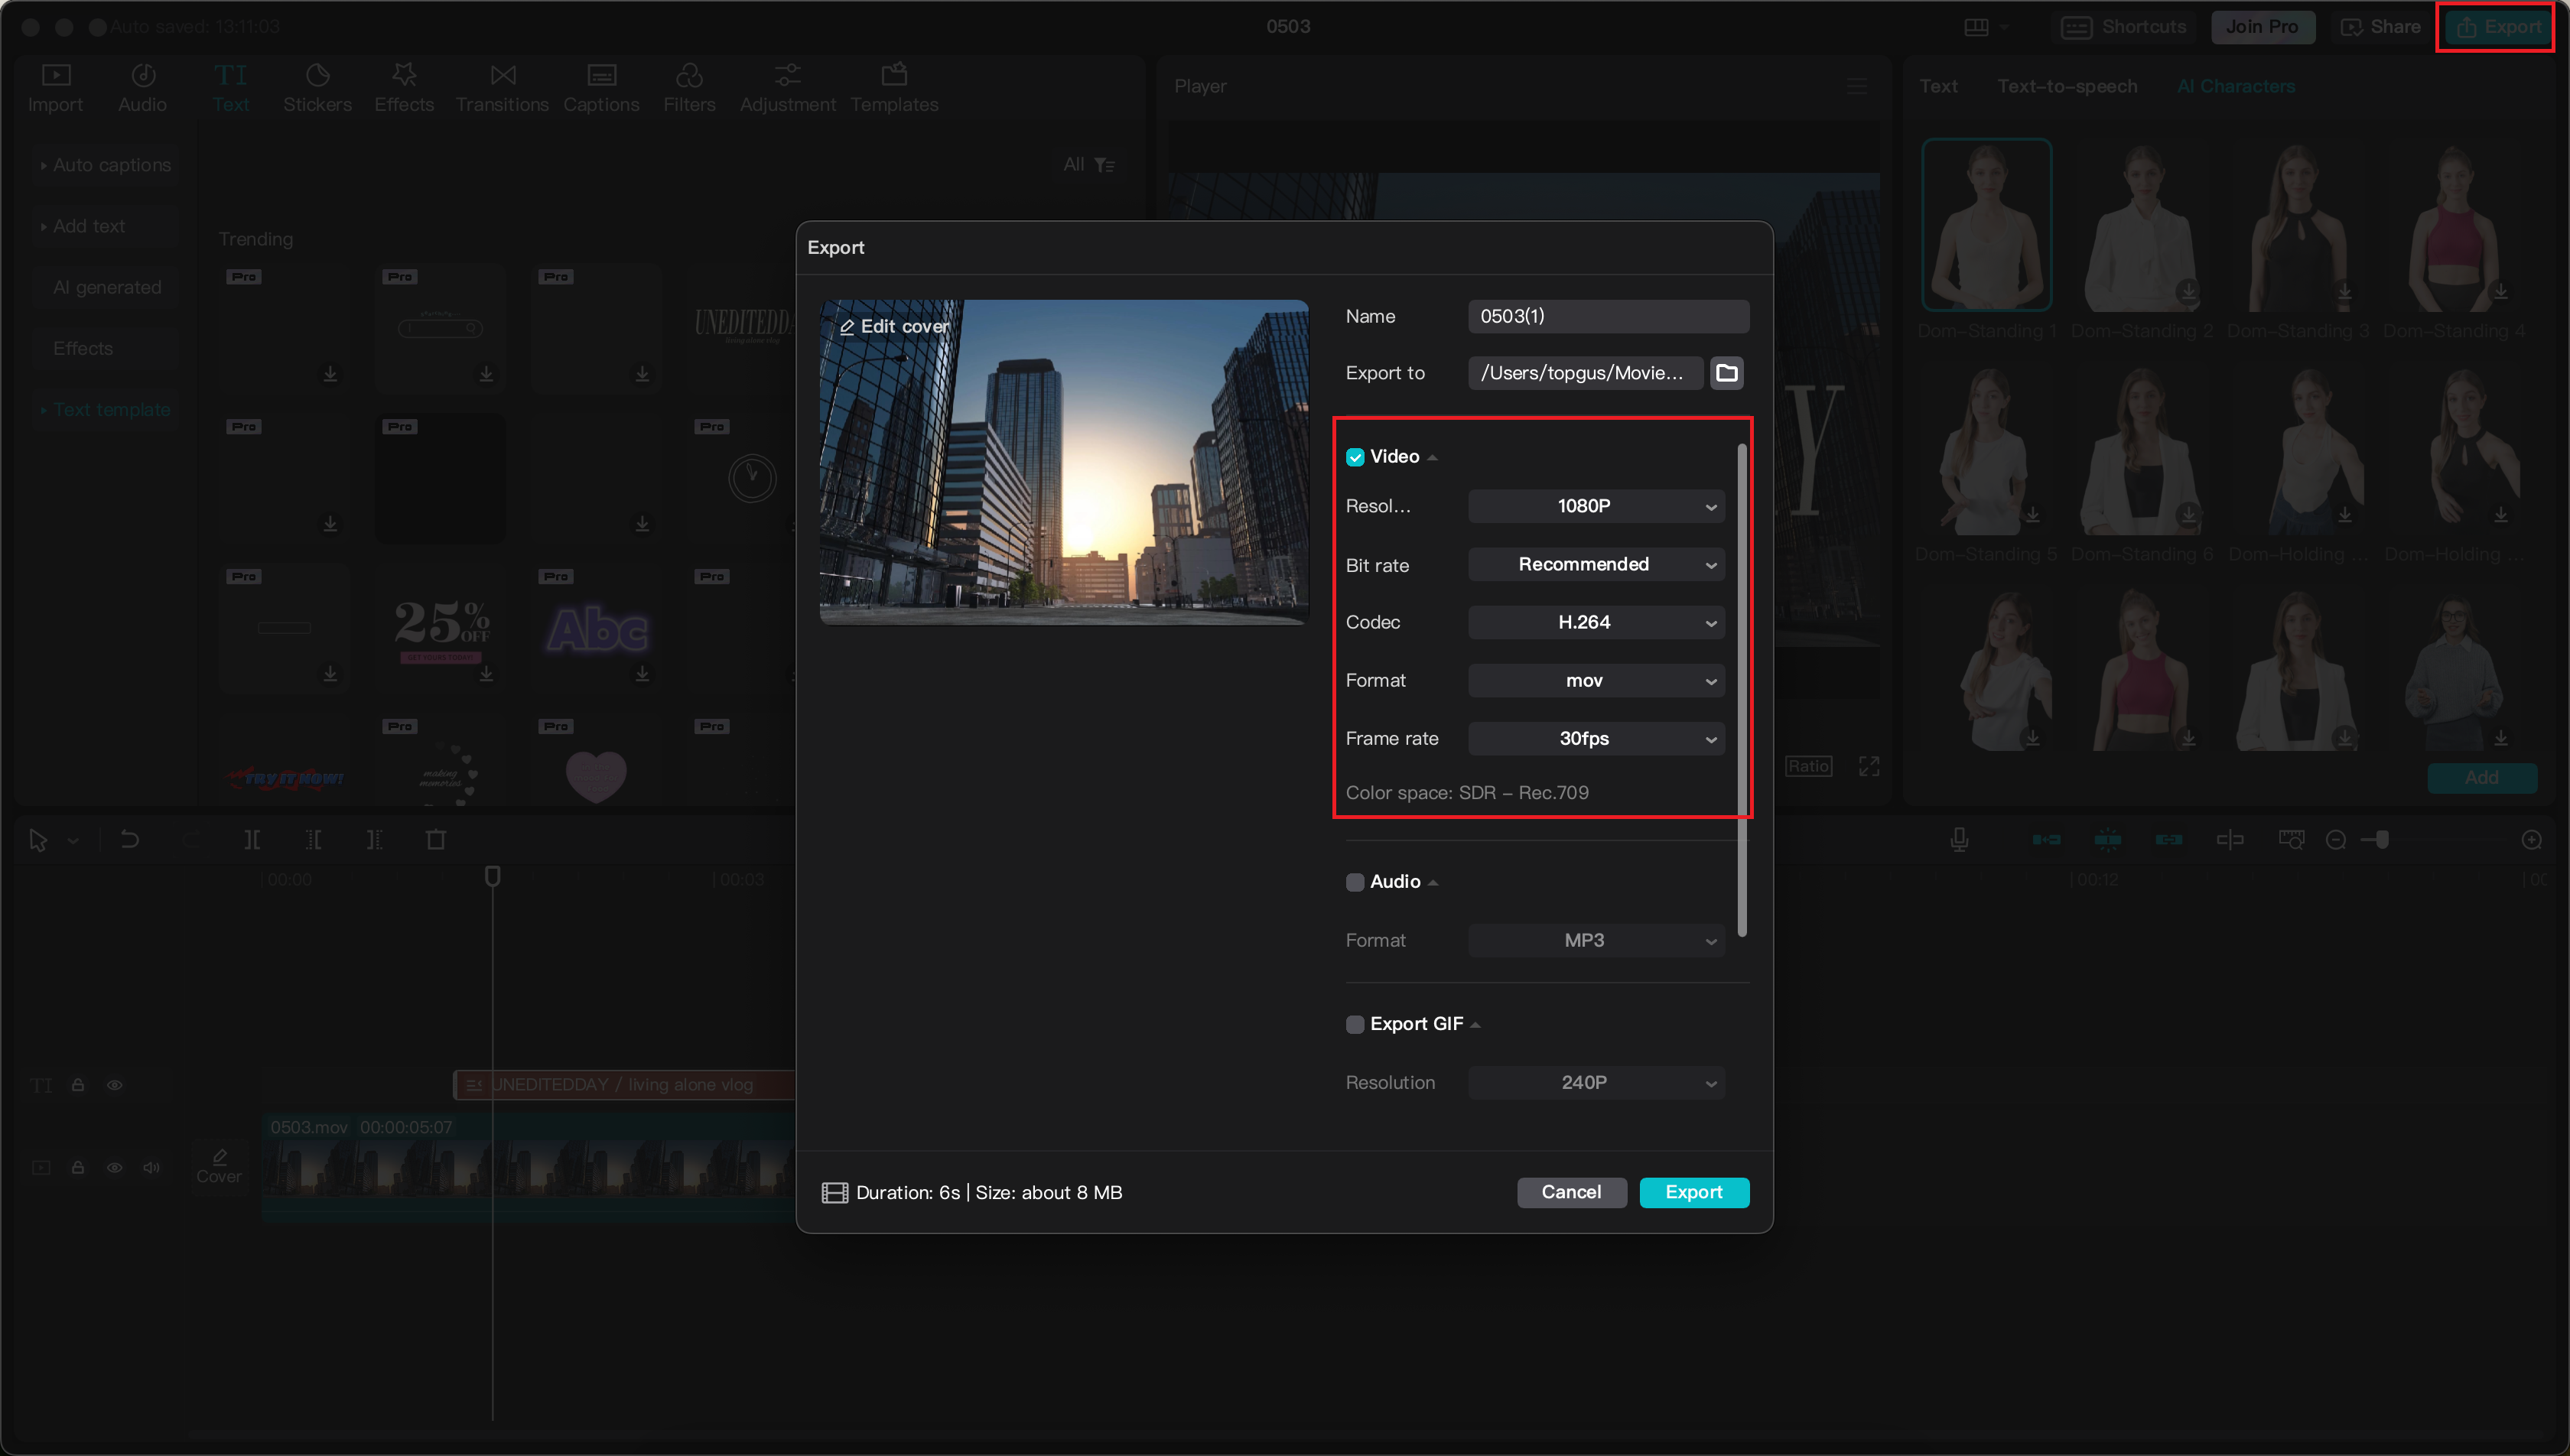Open the H.264 codec dropdown
This screenshot has width=2570, height=1456.
pos(1596,622)
